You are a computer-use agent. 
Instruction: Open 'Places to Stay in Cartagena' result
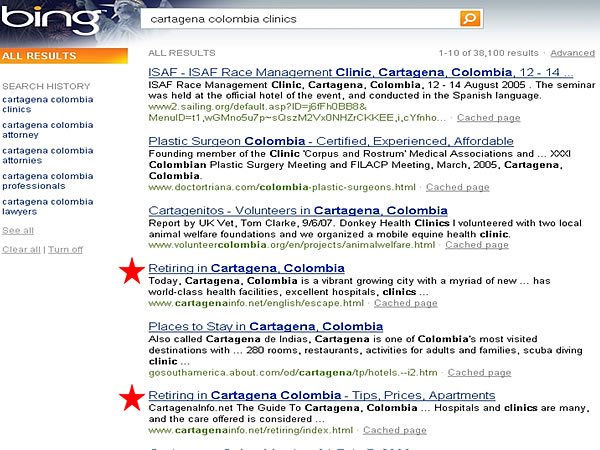265,327
